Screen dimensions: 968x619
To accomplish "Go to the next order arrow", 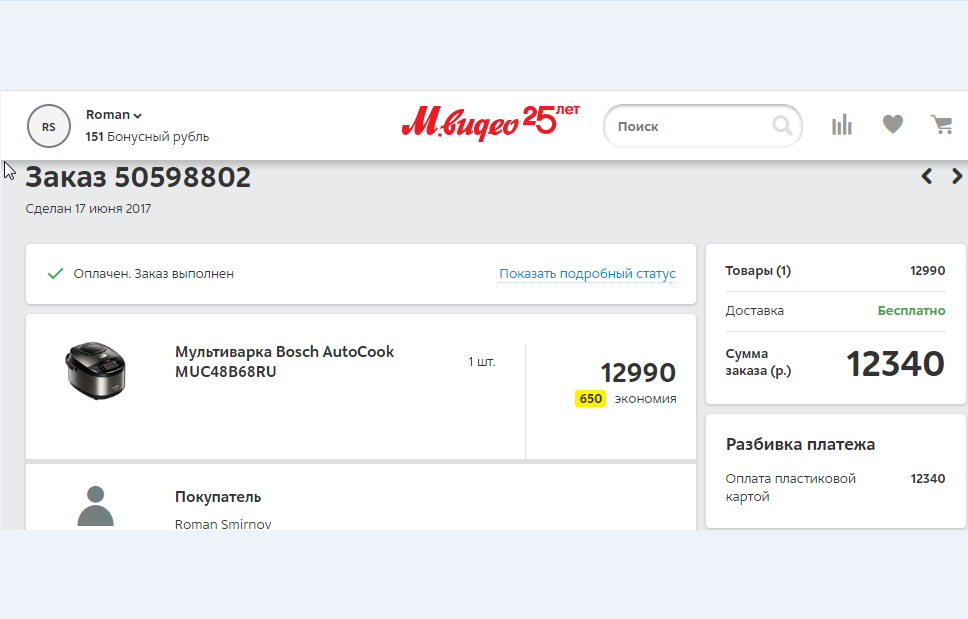I will (957, 177).
